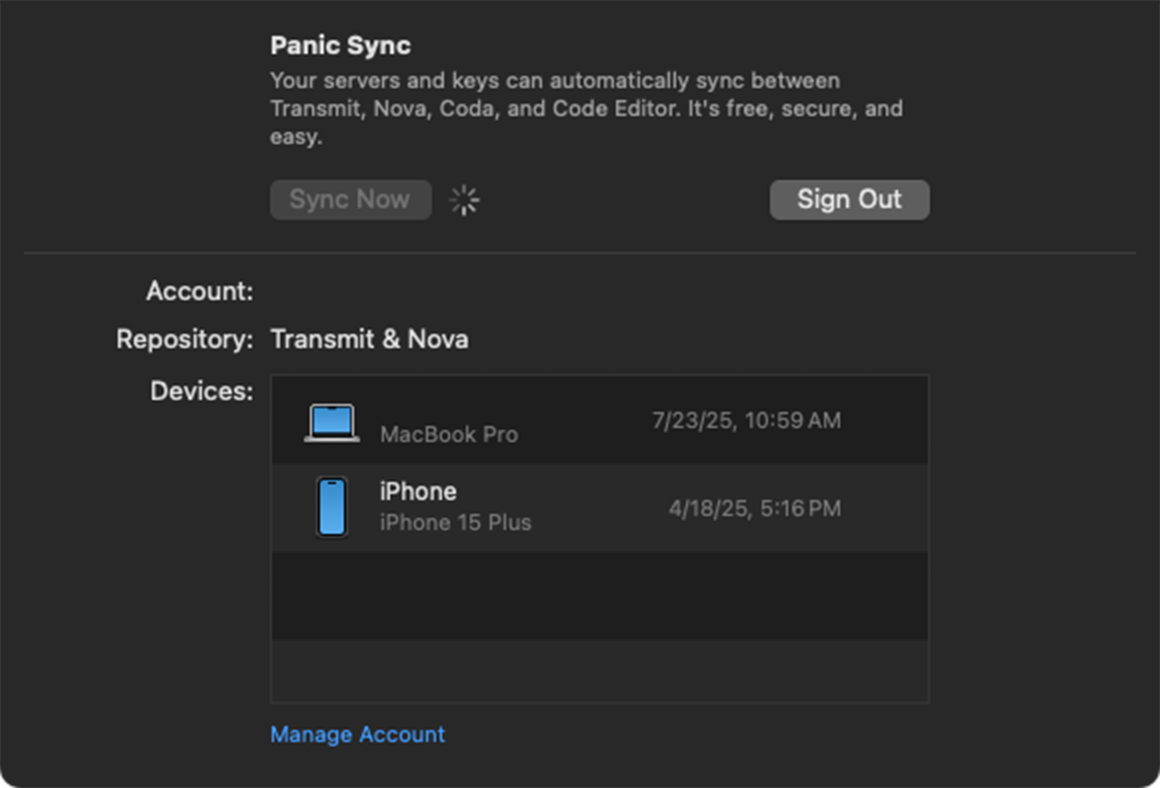1160x788 pixels.
Task: Click the 7/23/25, 10:59 AM timestamp
Action: point(746,420)
